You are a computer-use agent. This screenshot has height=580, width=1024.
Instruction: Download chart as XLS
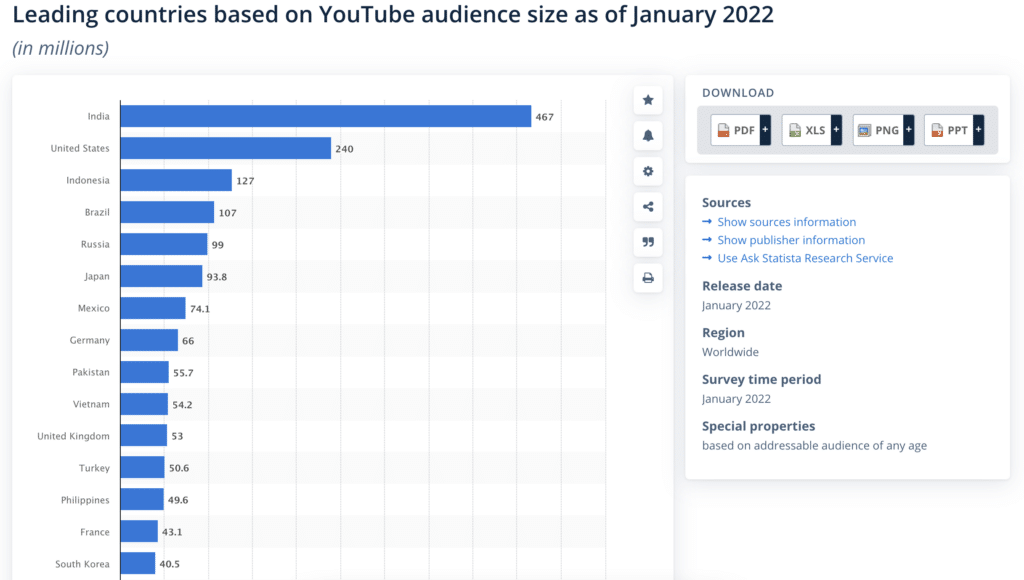[807, 130]
